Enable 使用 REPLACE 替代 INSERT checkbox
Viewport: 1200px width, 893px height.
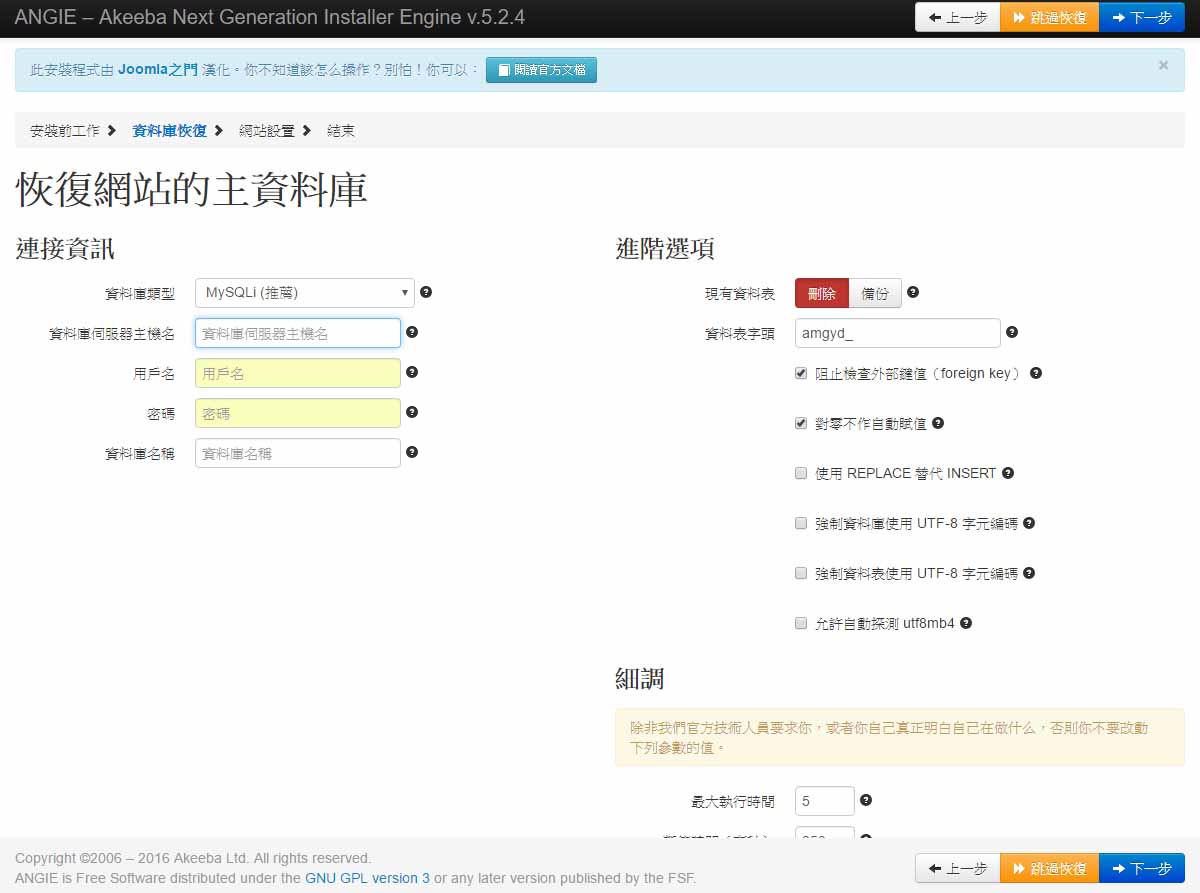click(801, 473)
